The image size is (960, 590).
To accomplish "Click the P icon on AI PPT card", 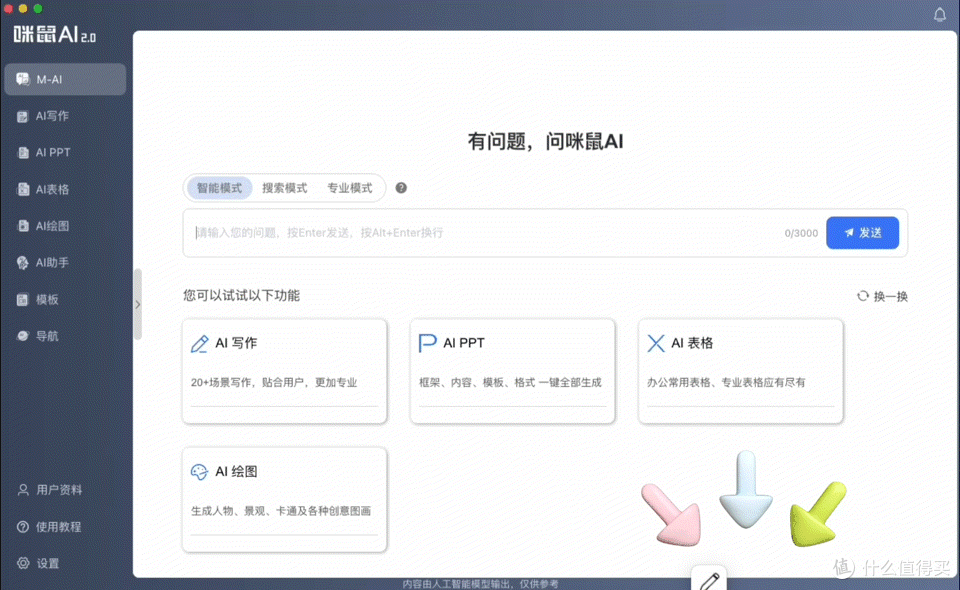I will click(x=427, y=343).
